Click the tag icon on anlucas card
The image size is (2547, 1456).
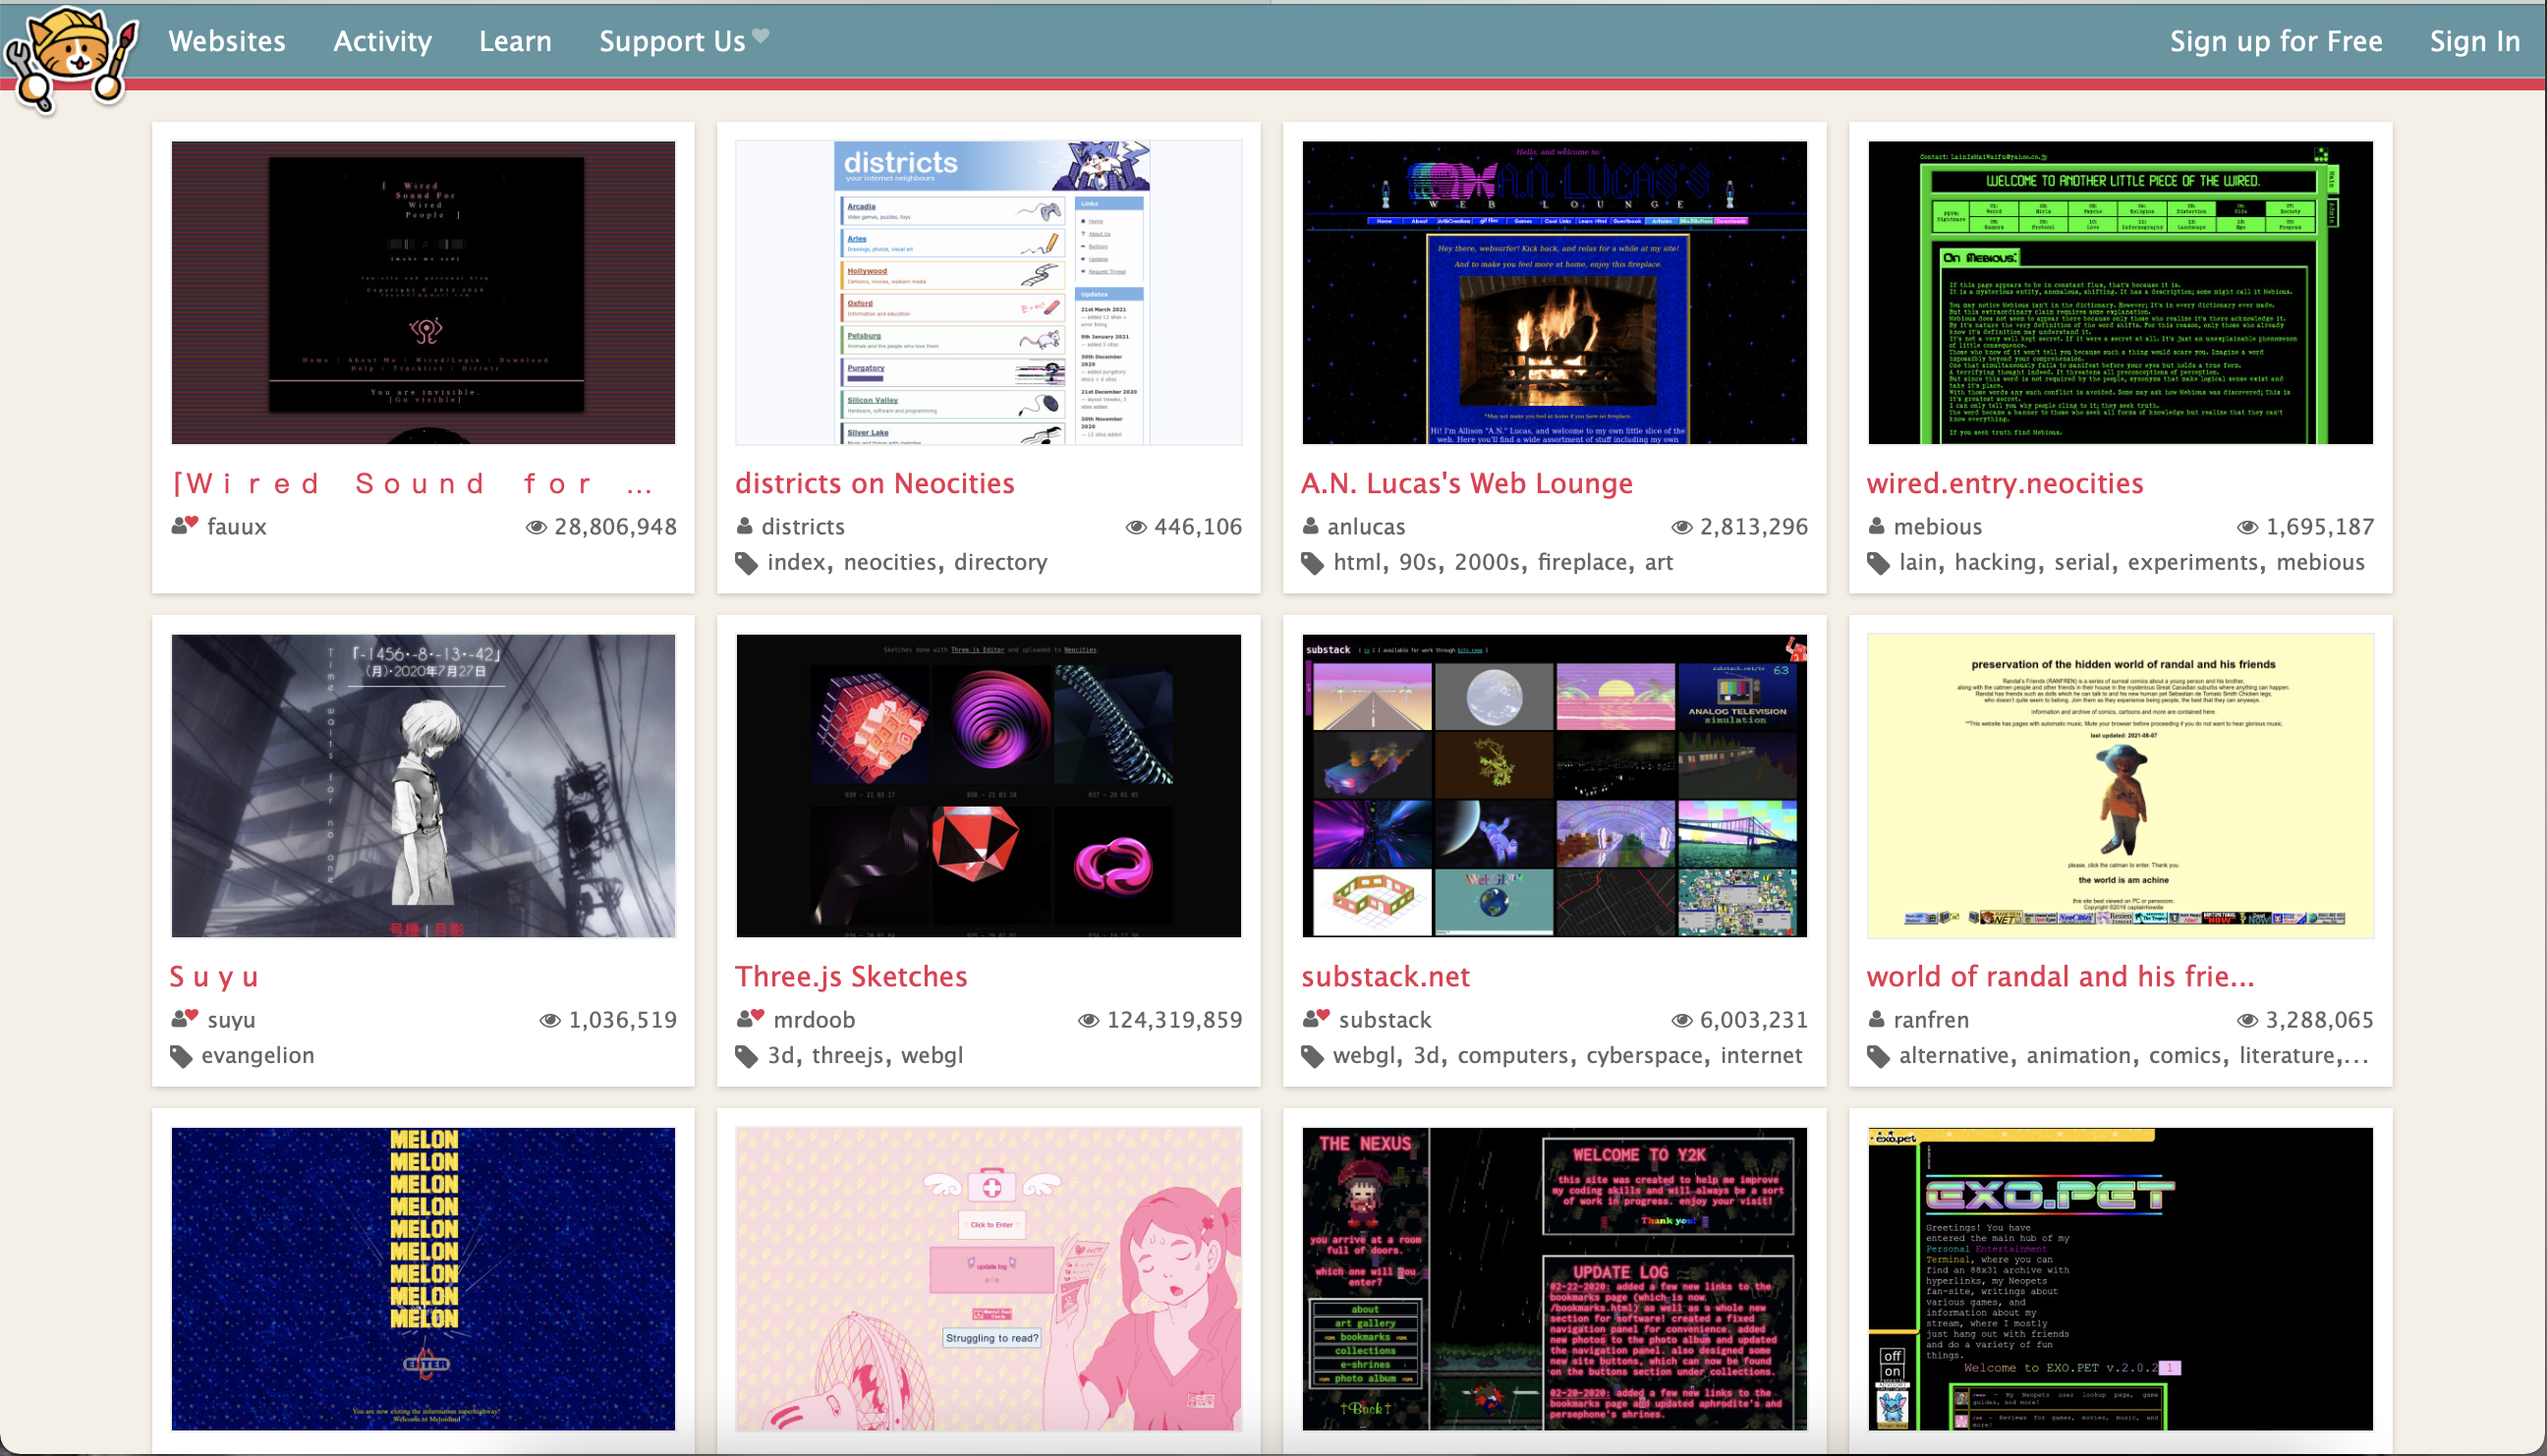point(1313,563)
